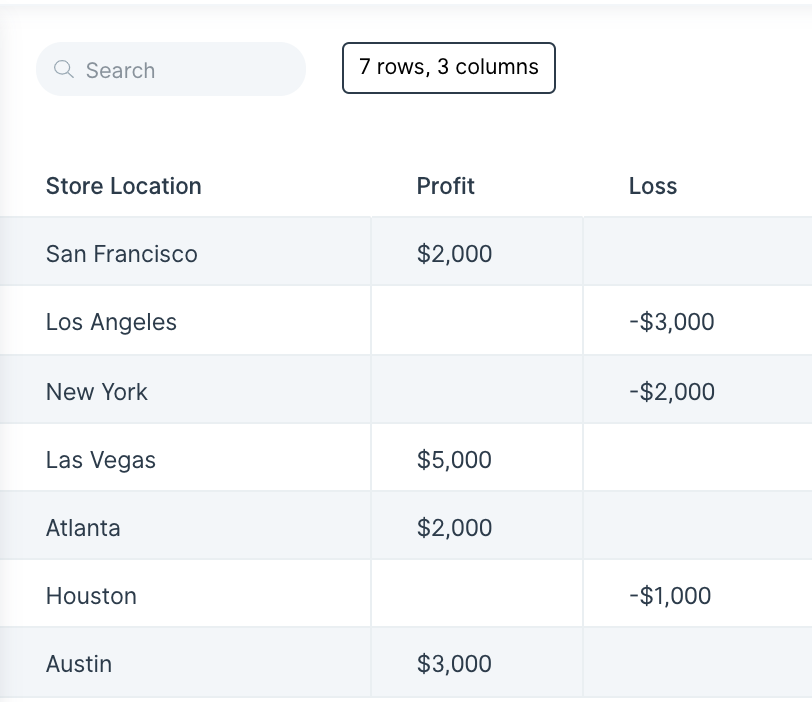Viewport: 812px width, 702px height.
Task: Select the Houston store cell
Action: pos(185,593)
